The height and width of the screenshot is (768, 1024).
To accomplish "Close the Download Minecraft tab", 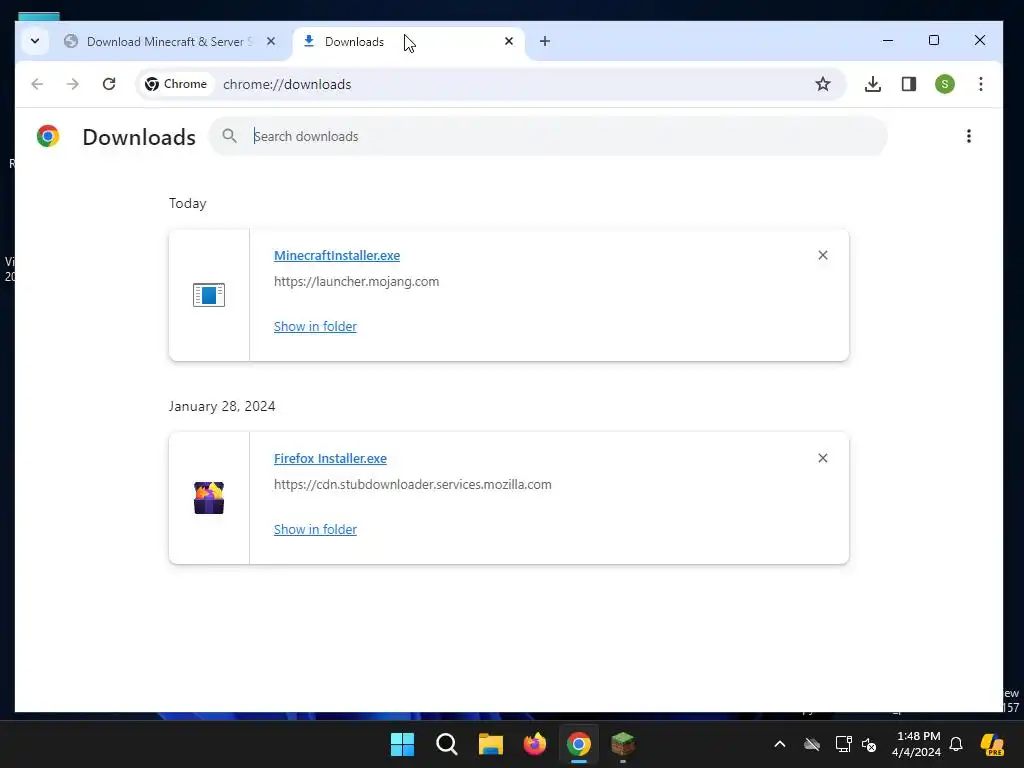I will pyautogui.click(x=271, y=41).
